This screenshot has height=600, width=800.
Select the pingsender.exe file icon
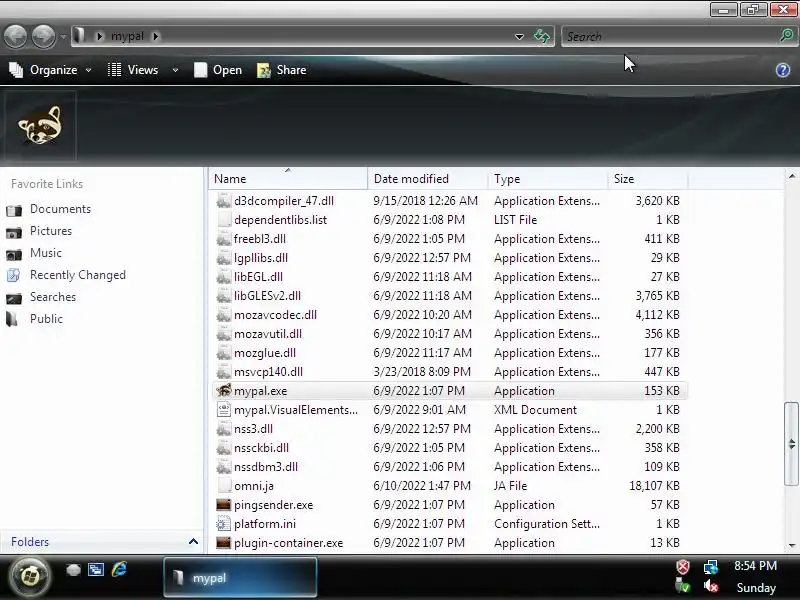[223, 505]
